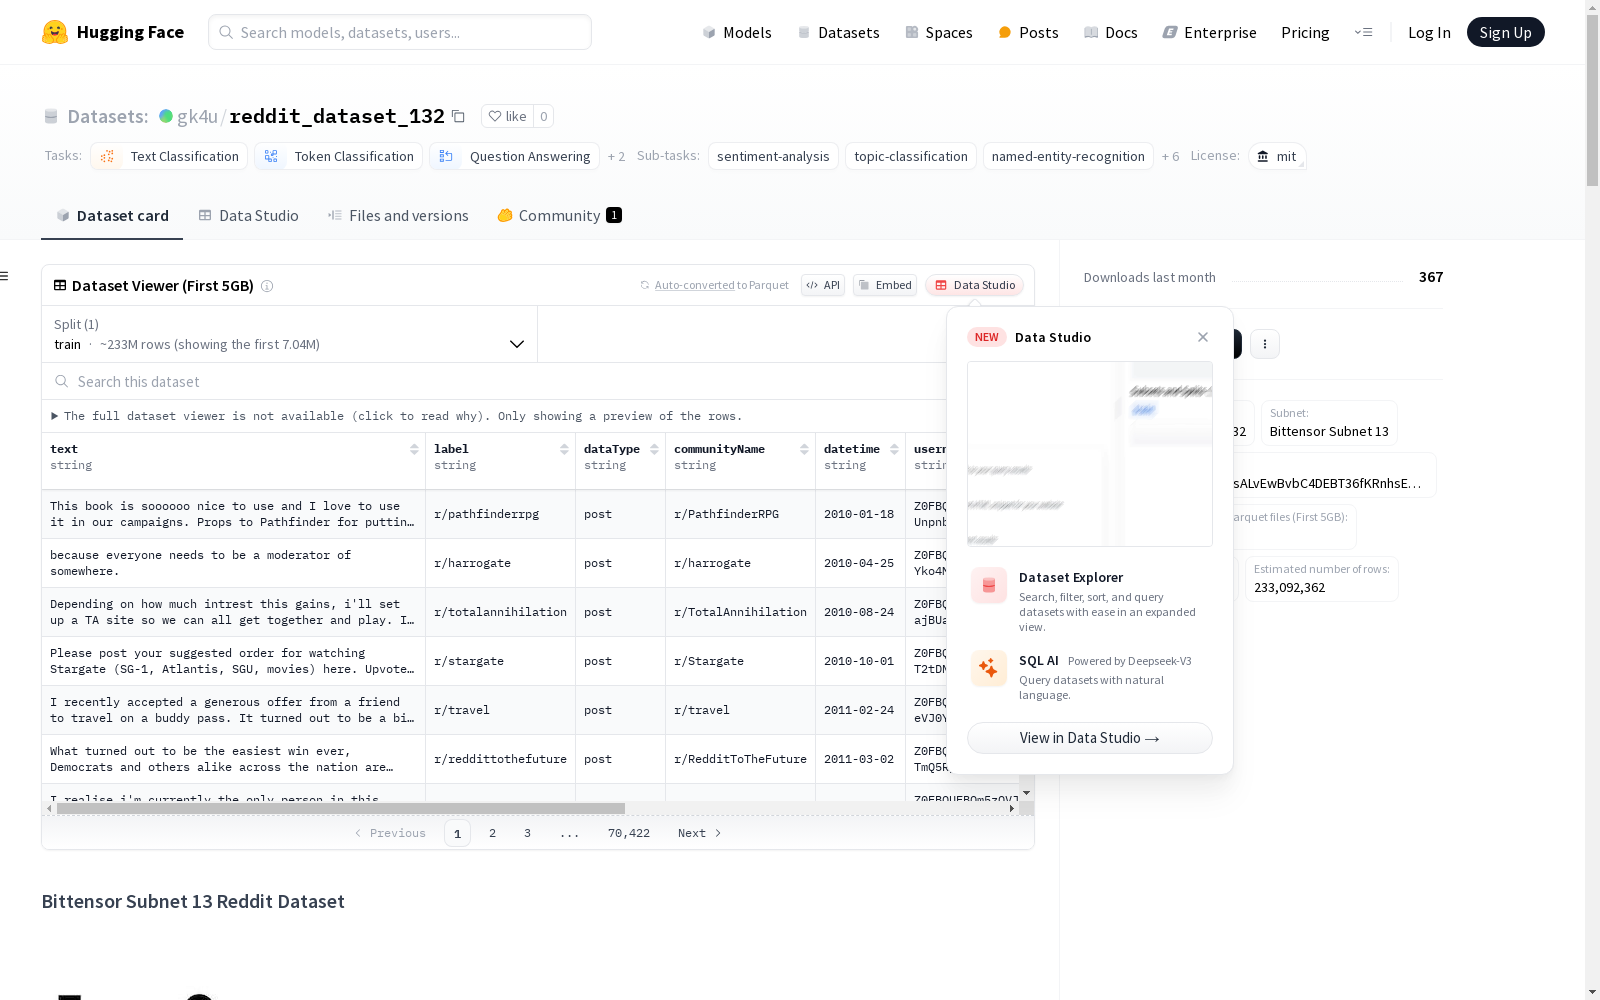Open the Models menu item
The image size is (1600, 1000).
(x=737, y=32)
